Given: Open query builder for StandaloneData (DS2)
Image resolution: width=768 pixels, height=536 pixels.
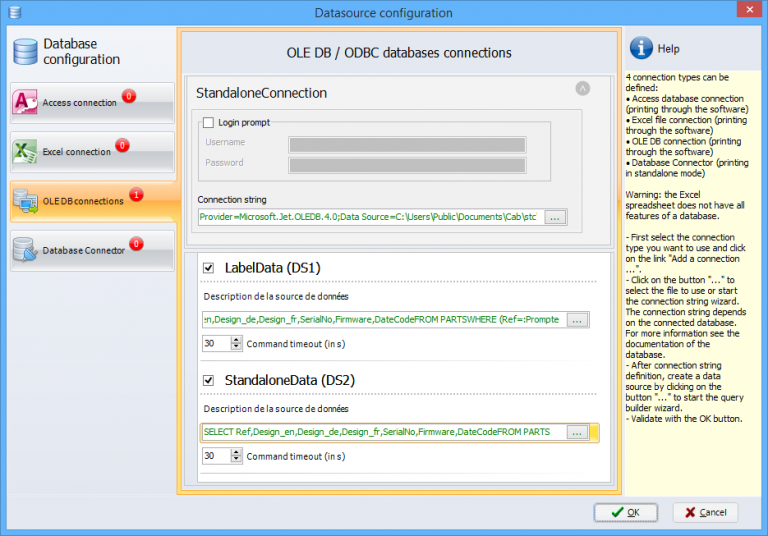Looking at the screenshot, I should (x=577, y=433).
